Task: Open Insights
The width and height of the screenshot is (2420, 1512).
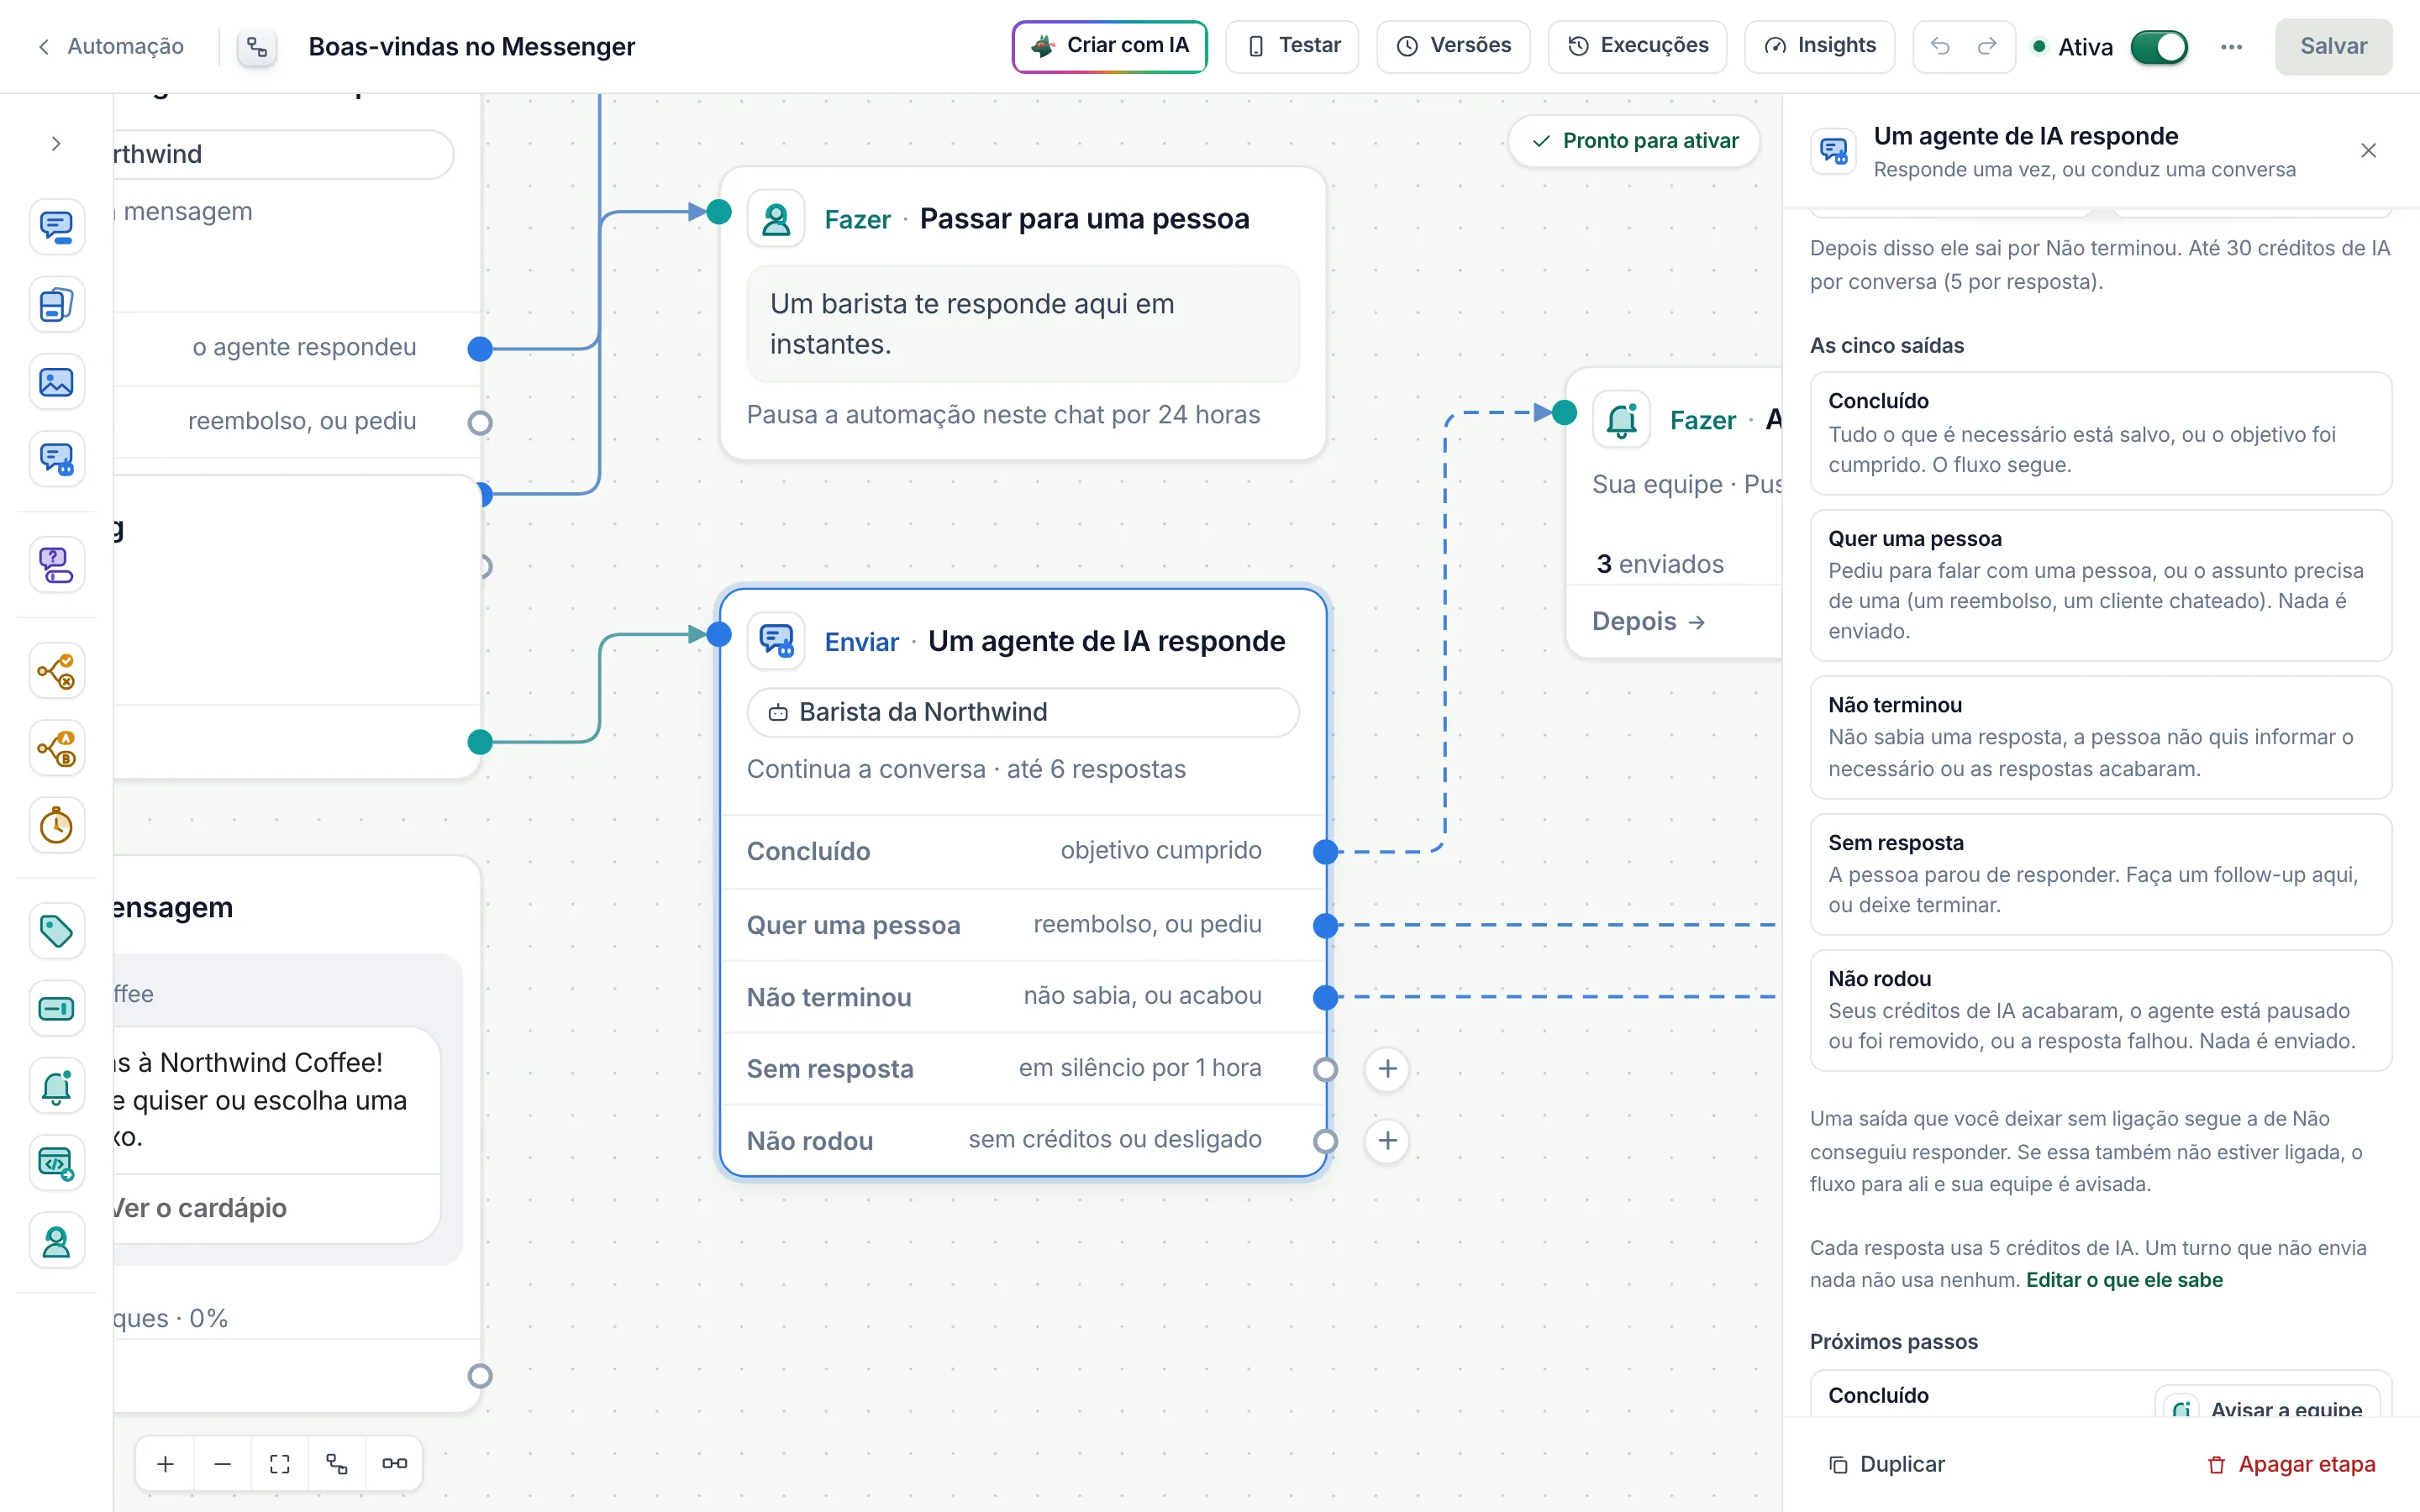Action: click(x=1819, y=46)
